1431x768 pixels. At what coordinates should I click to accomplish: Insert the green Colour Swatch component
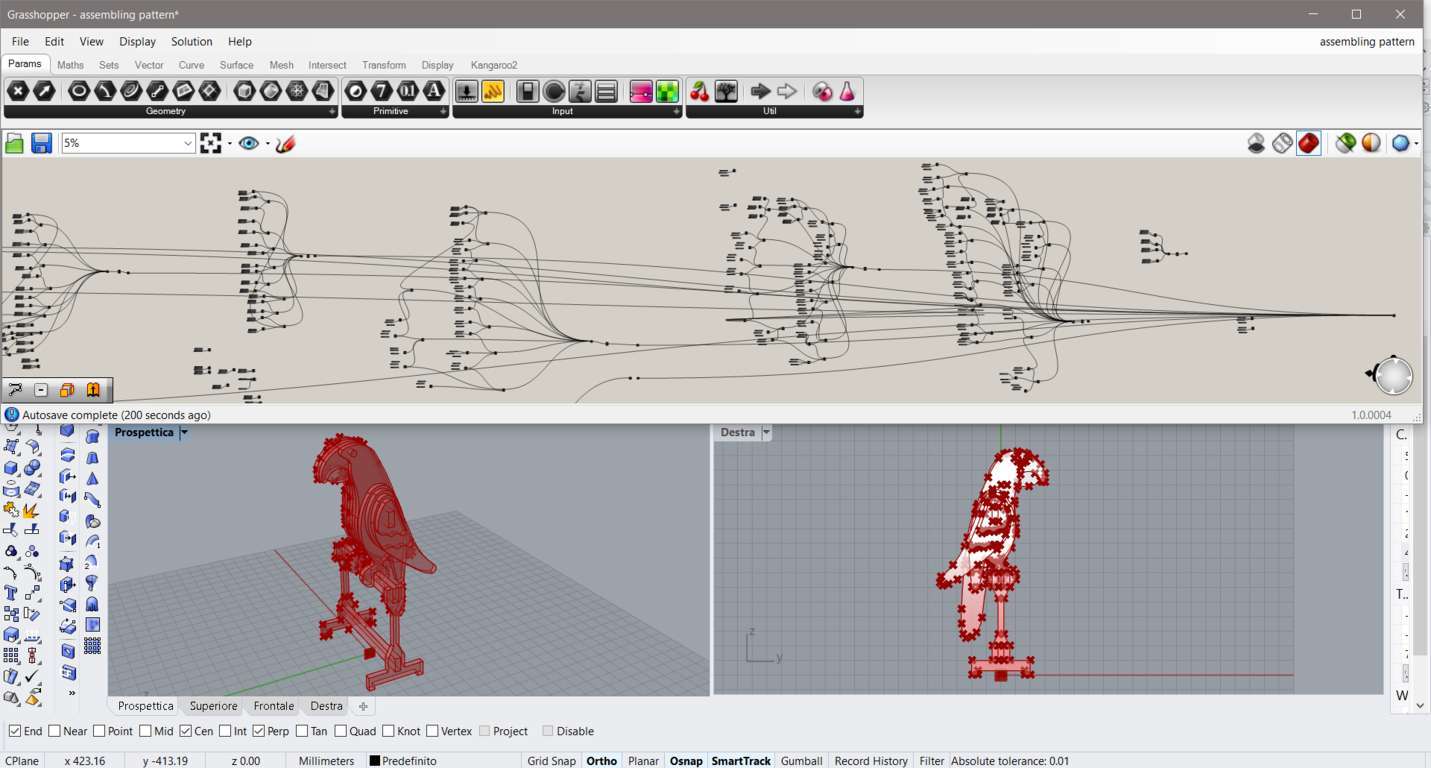[x=667, y=92]
